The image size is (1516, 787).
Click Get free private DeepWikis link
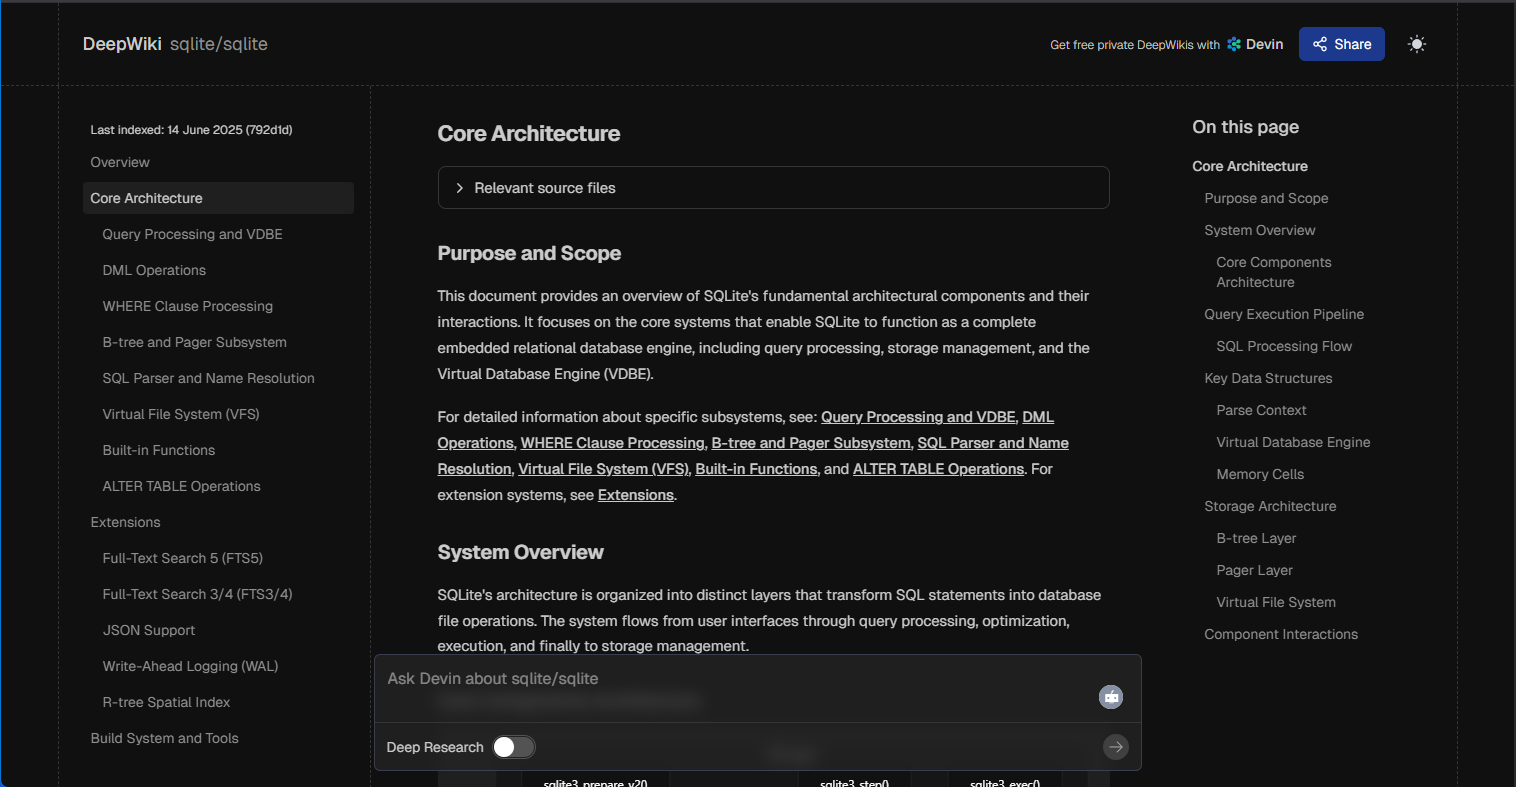(x=1135, y=45)
